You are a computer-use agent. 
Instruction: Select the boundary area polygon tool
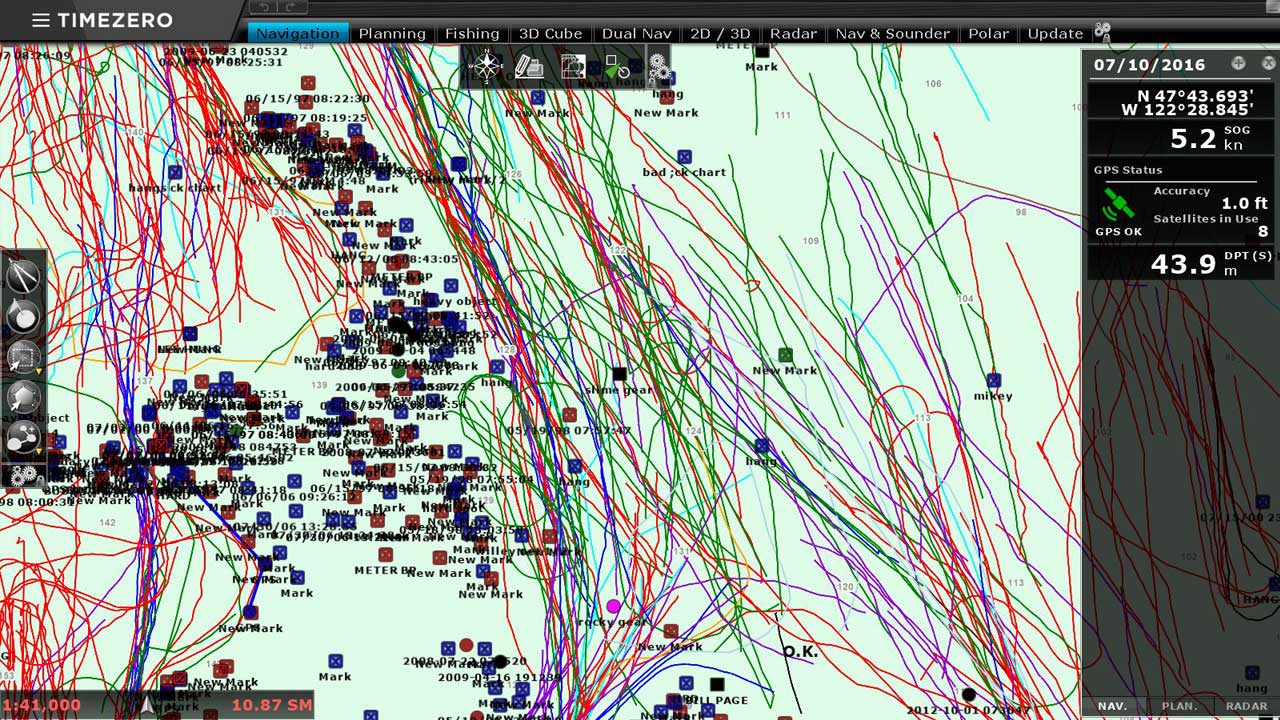(x=23, y=397)
